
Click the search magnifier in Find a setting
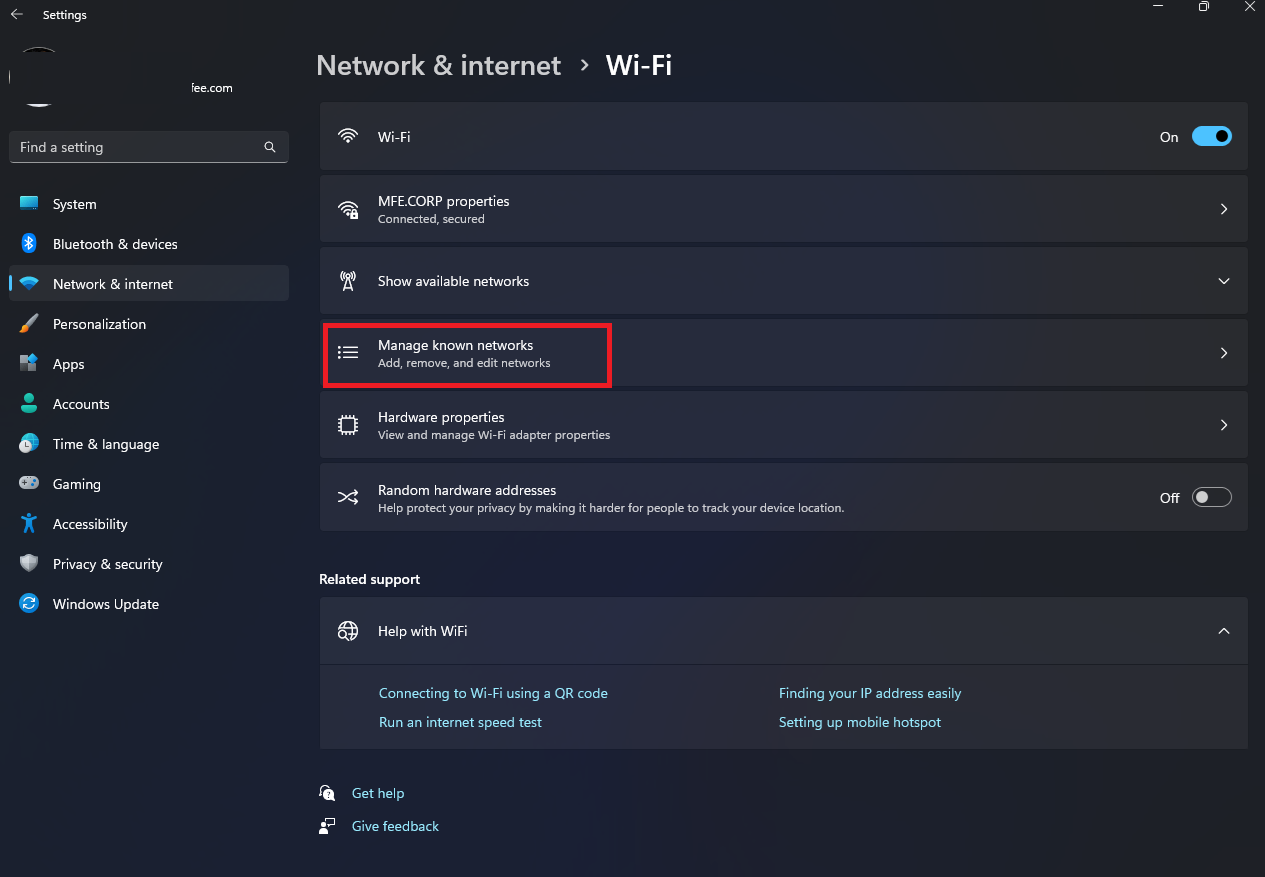pyautogui.click(x=270, y=147)
